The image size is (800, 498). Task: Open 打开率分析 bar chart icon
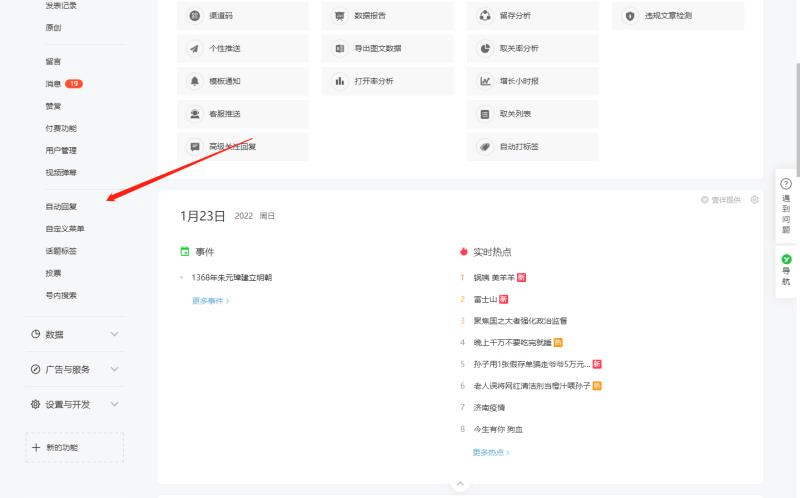(340, 81)
